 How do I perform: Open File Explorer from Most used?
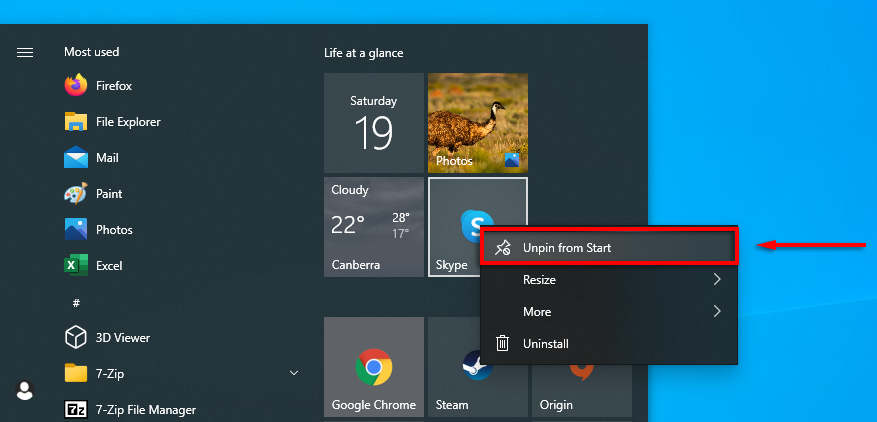click(x=112, y=122)
